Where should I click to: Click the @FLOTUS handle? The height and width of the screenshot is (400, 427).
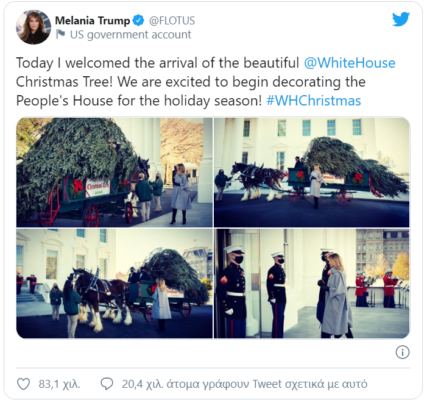(172, 21)
